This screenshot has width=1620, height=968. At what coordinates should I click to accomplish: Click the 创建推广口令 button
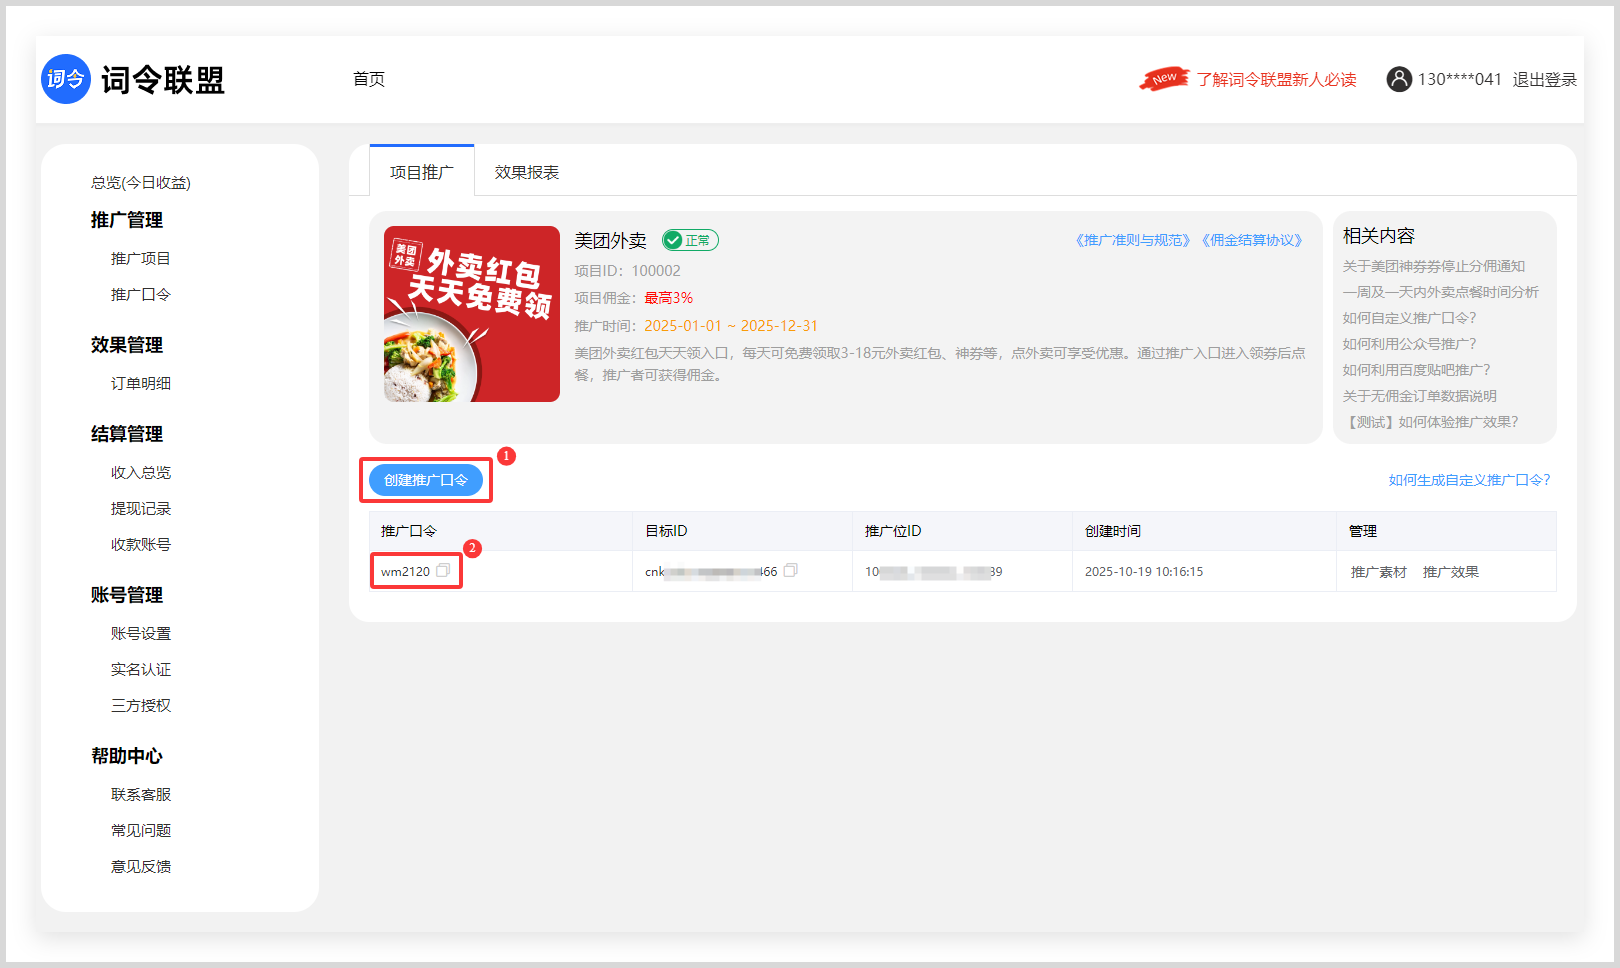[x=426, y=480]
